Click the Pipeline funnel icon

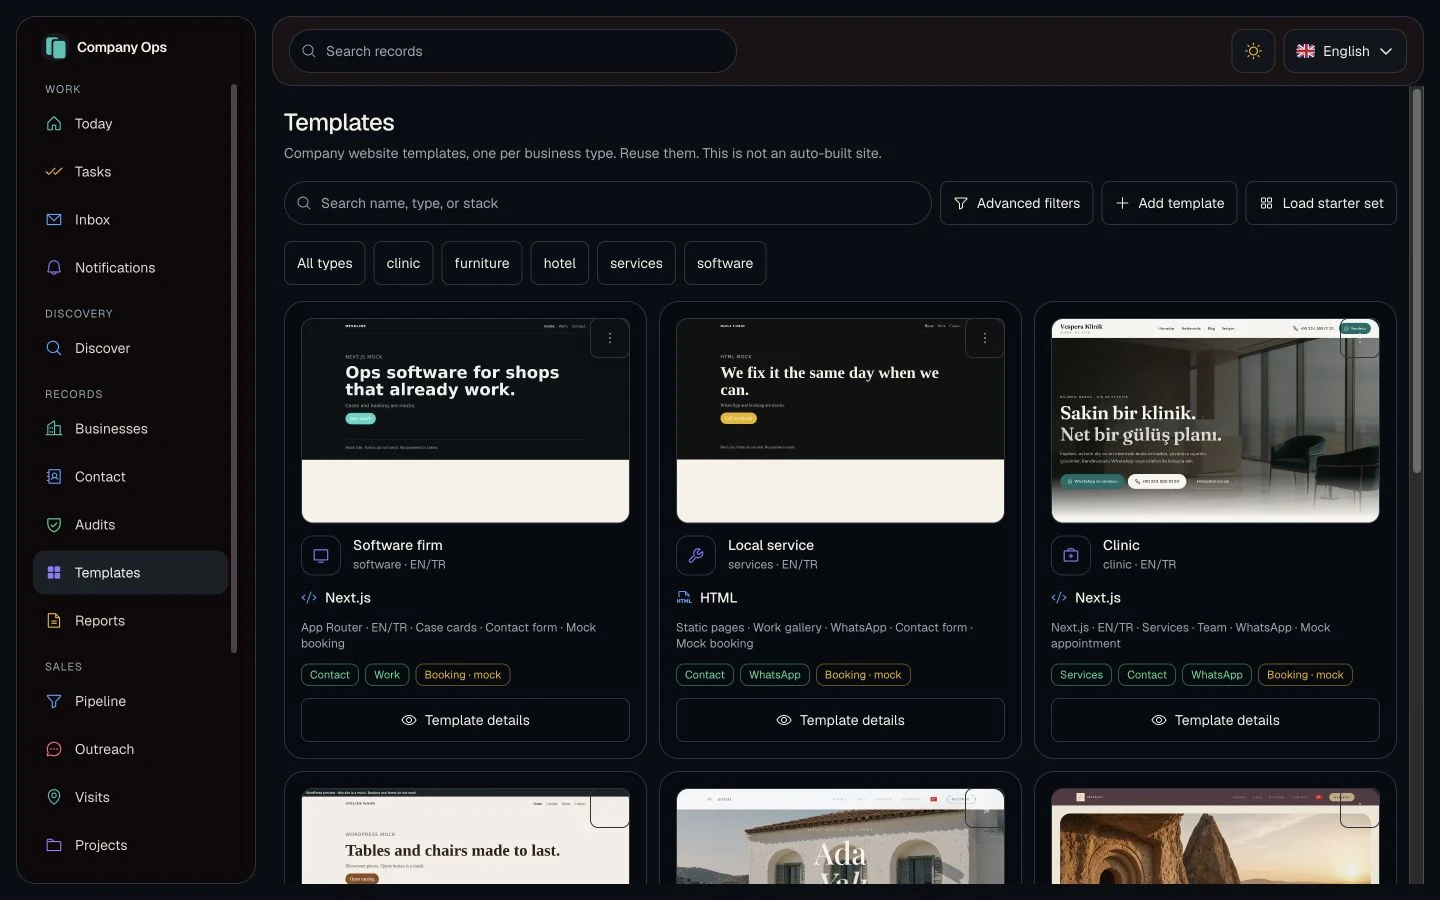click(54, 701)
